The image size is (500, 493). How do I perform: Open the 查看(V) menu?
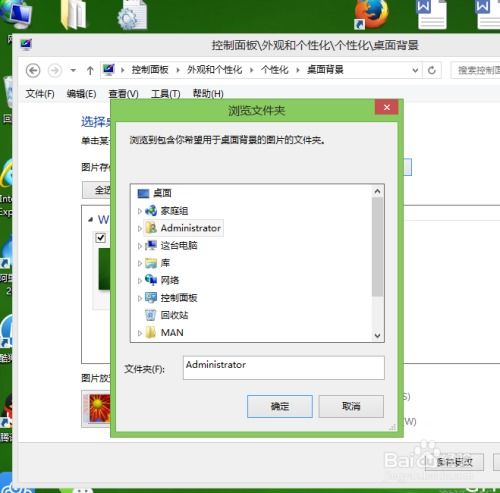coord(123,94)
